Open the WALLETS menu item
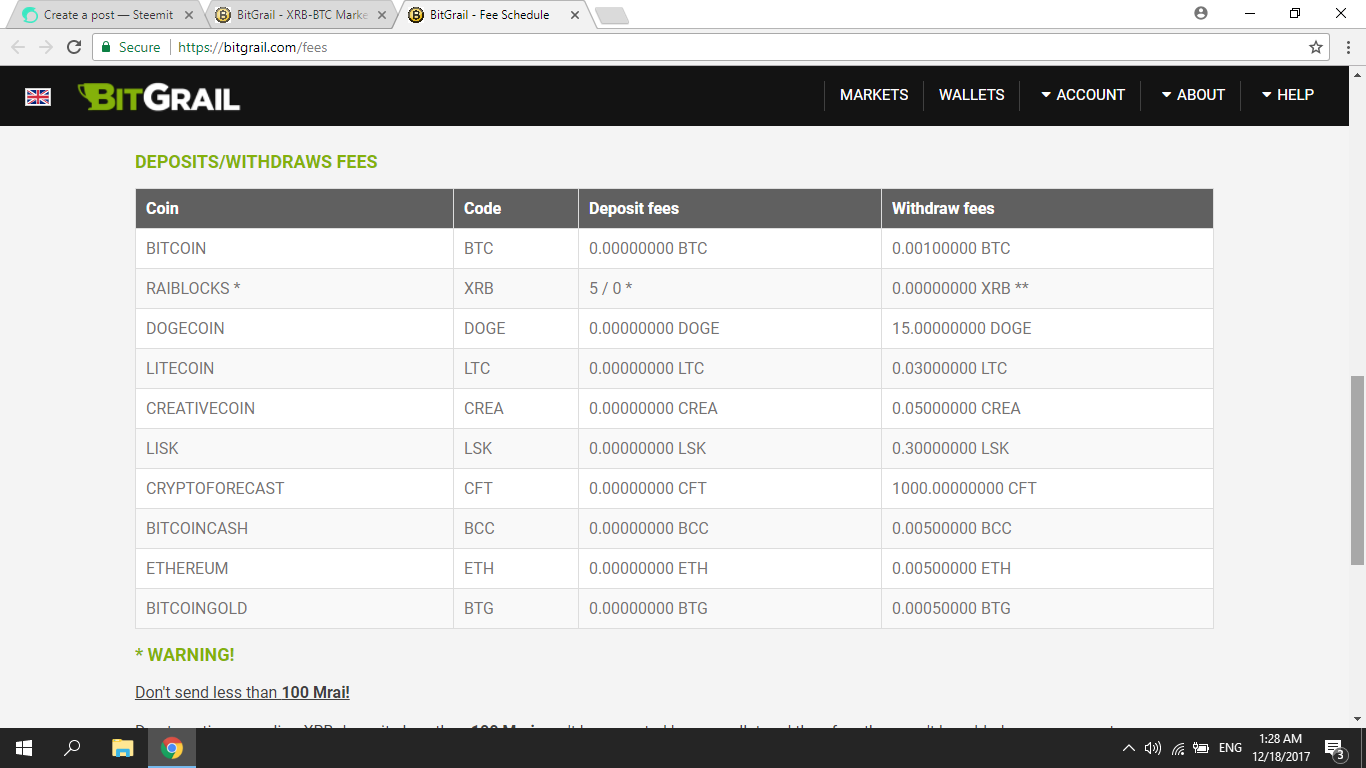 (x=971, y=95)
